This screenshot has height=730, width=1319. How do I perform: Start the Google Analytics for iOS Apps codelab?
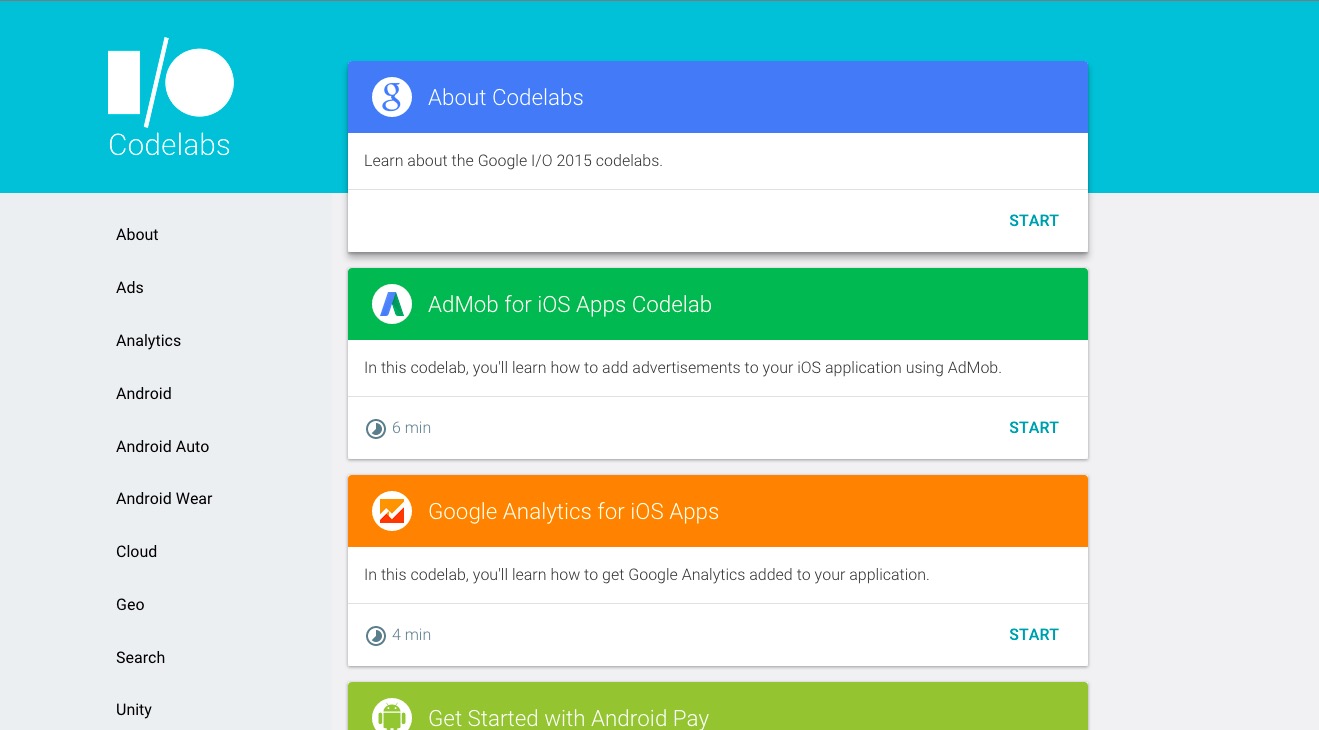1033,635
